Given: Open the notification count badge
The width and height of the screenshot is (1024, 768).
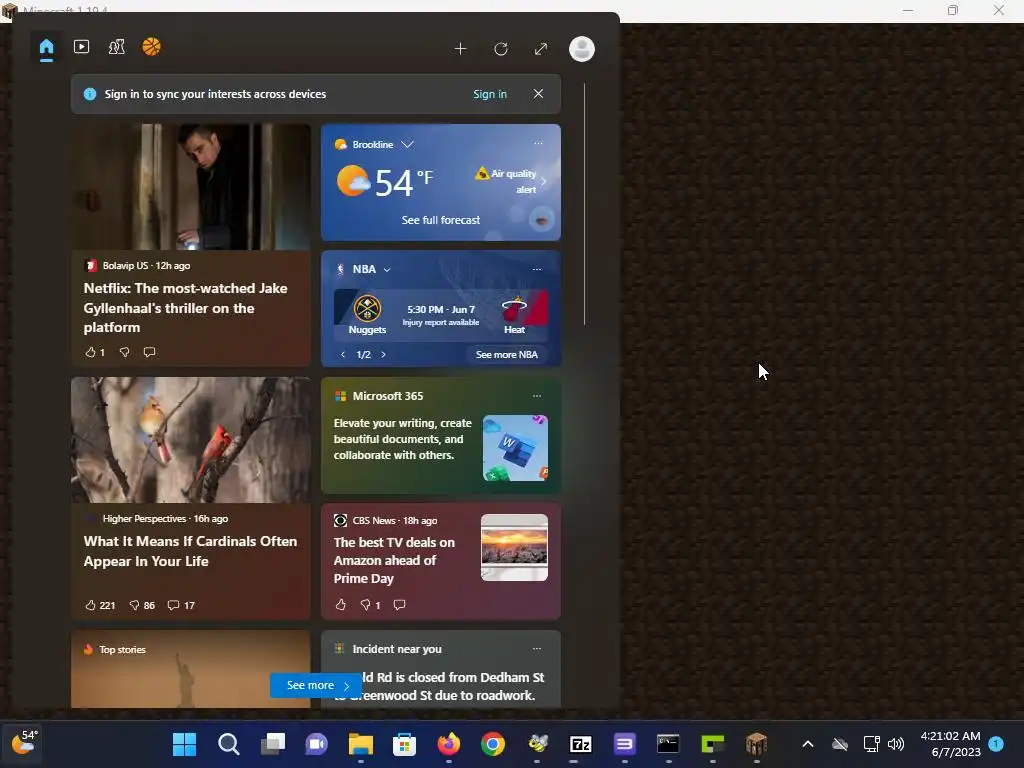Looking at the screenshot, I should (x=996, y=744).
